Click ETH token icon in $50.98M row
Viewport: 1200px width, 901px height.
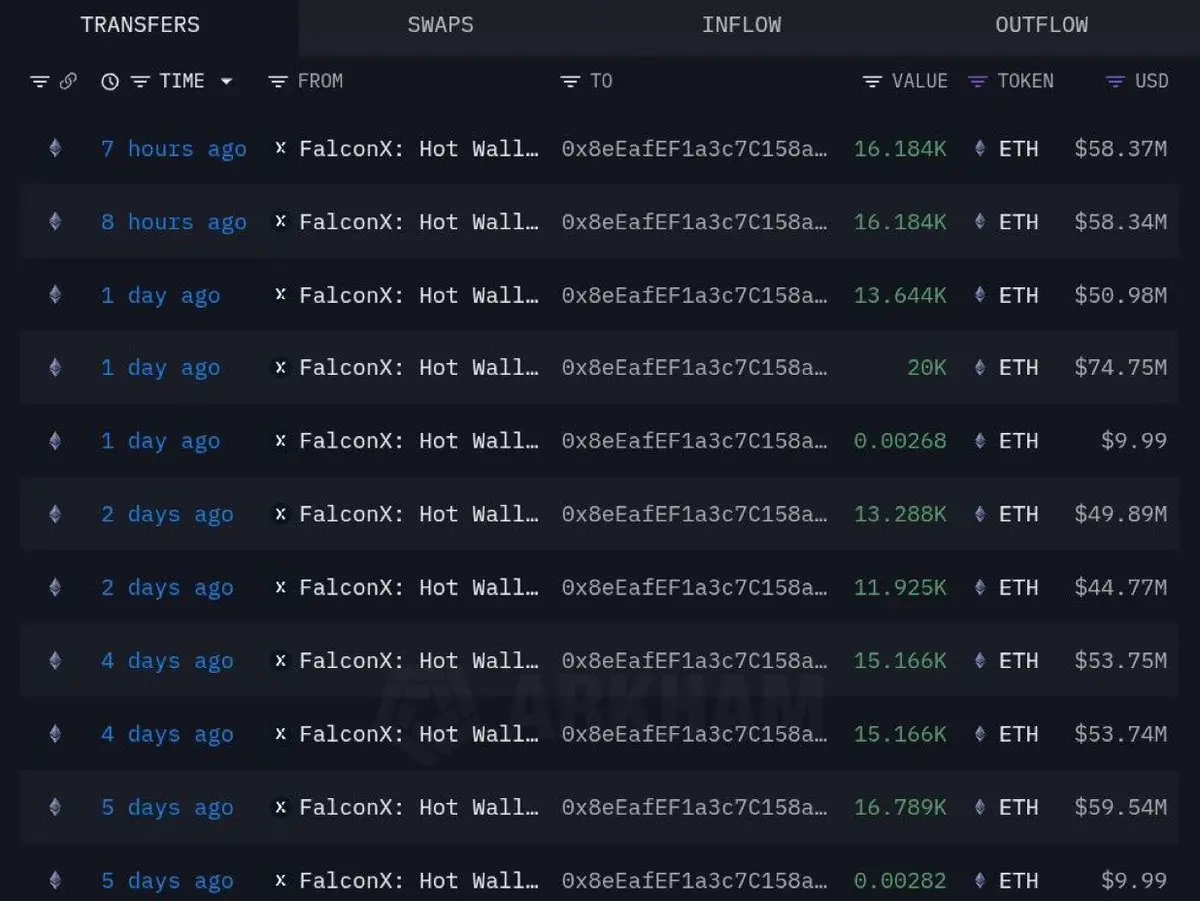980,295
